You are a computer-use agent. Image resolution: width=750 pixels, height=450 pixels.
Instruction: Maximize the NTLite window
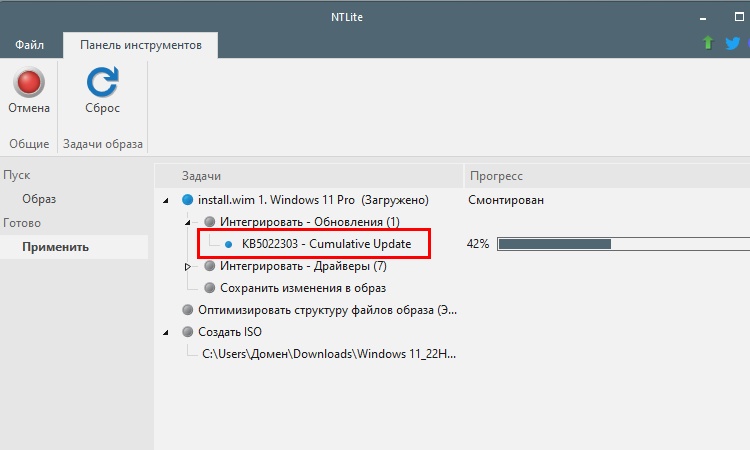point(739,17)
